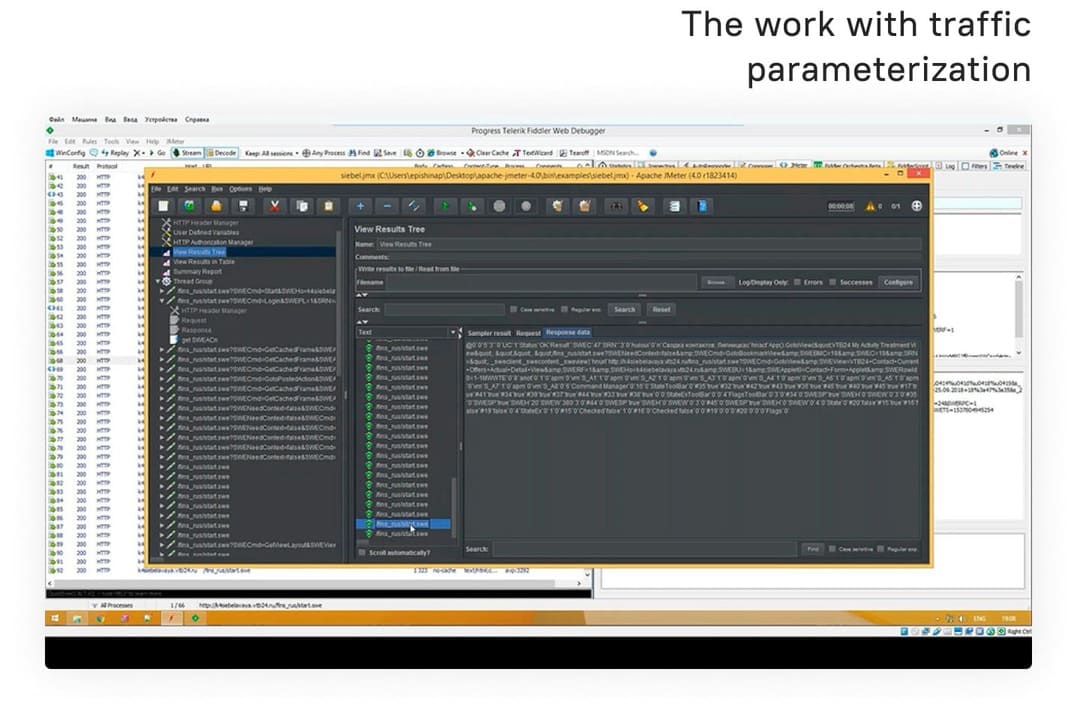
Task: Open the Options menu in JMeter
Action: click(x=240, y=189)
